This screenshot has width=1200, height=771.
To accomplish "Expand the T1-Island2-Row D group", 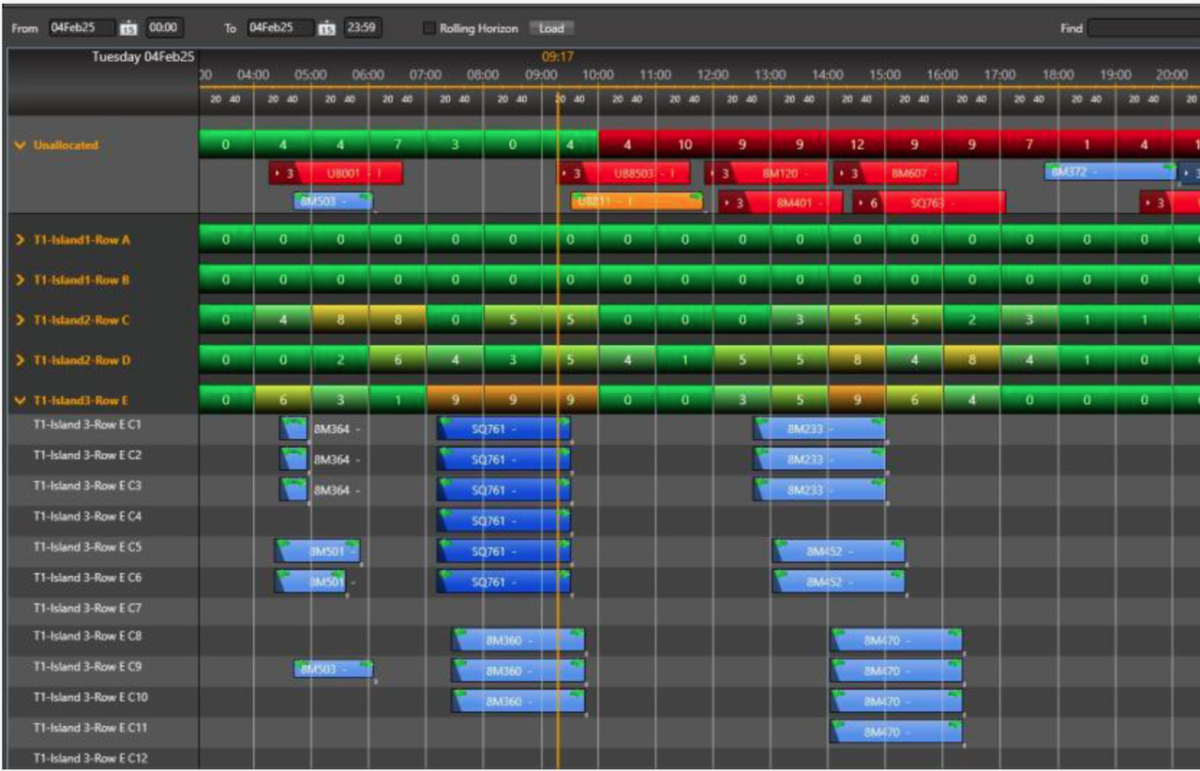I will pos(20,360).
